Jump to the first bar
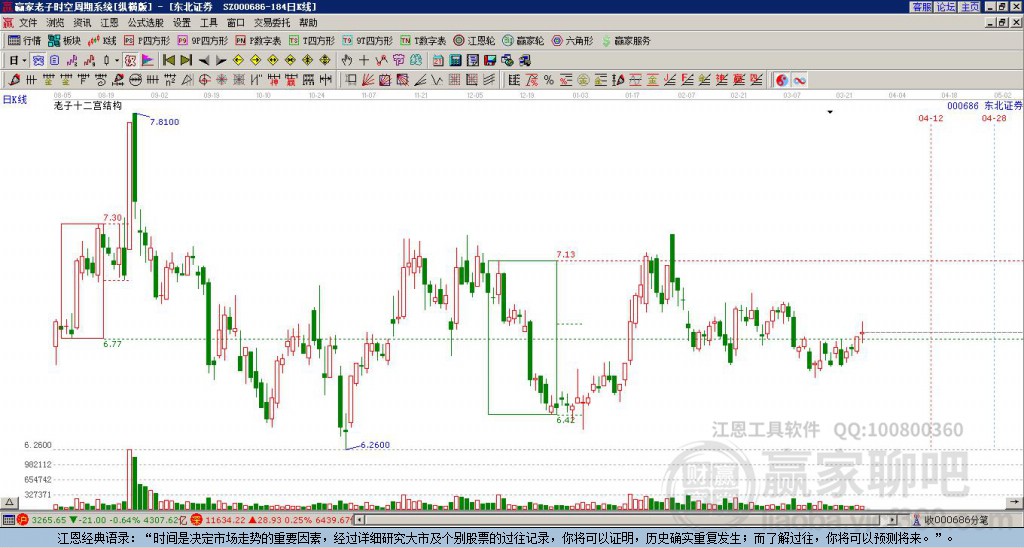The height and width of the screenshot is (548, 1024). point(168,60)
